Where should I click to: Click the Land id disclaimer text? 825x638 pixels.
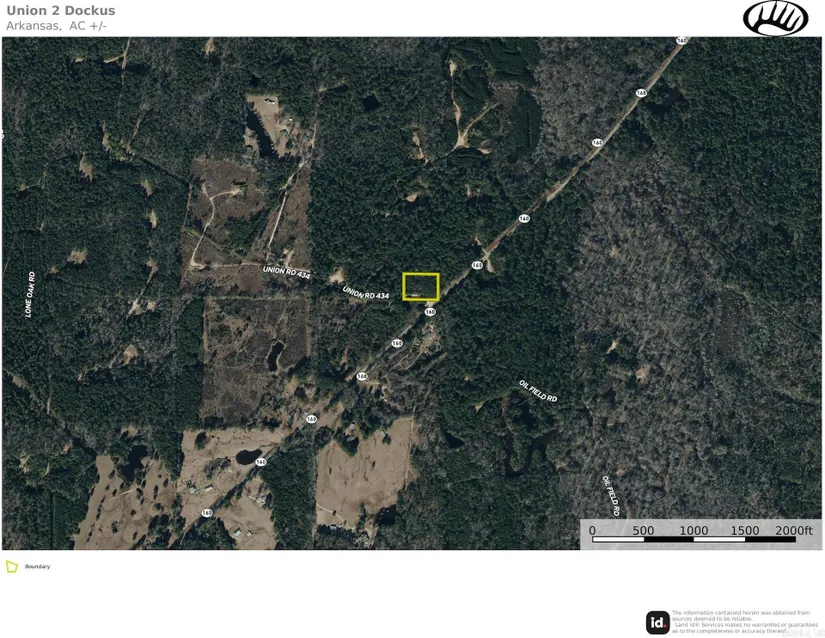coord(744,622)
